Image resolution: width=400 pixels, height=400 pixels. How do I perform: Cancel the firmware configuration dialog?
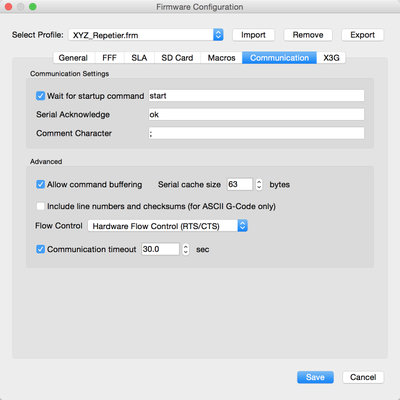pos(363,377)
